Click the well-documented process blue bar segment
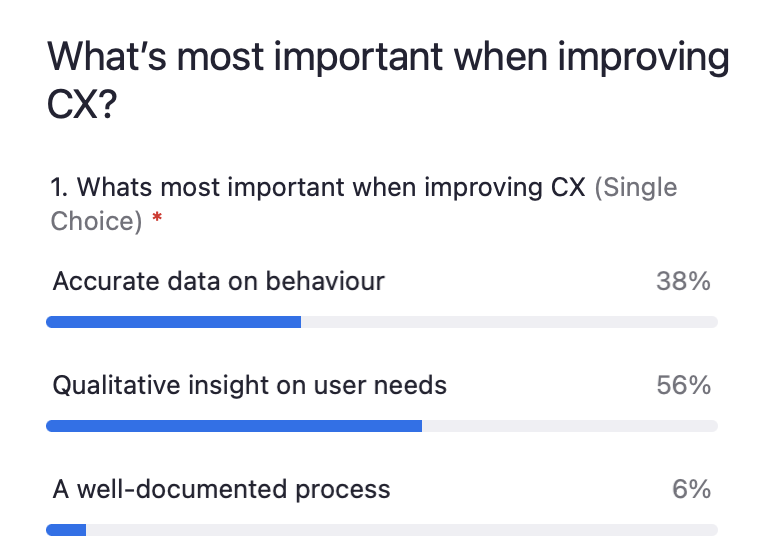Screen dimensions: 766x560 [x=66, y=530]
